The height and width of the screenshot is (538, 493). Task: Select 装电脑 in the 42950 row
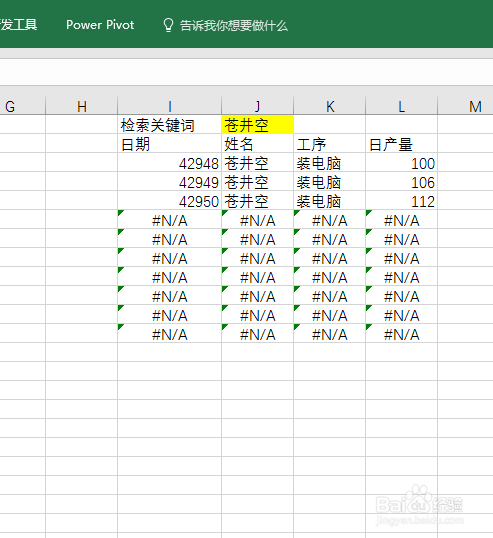click(330, 201)
